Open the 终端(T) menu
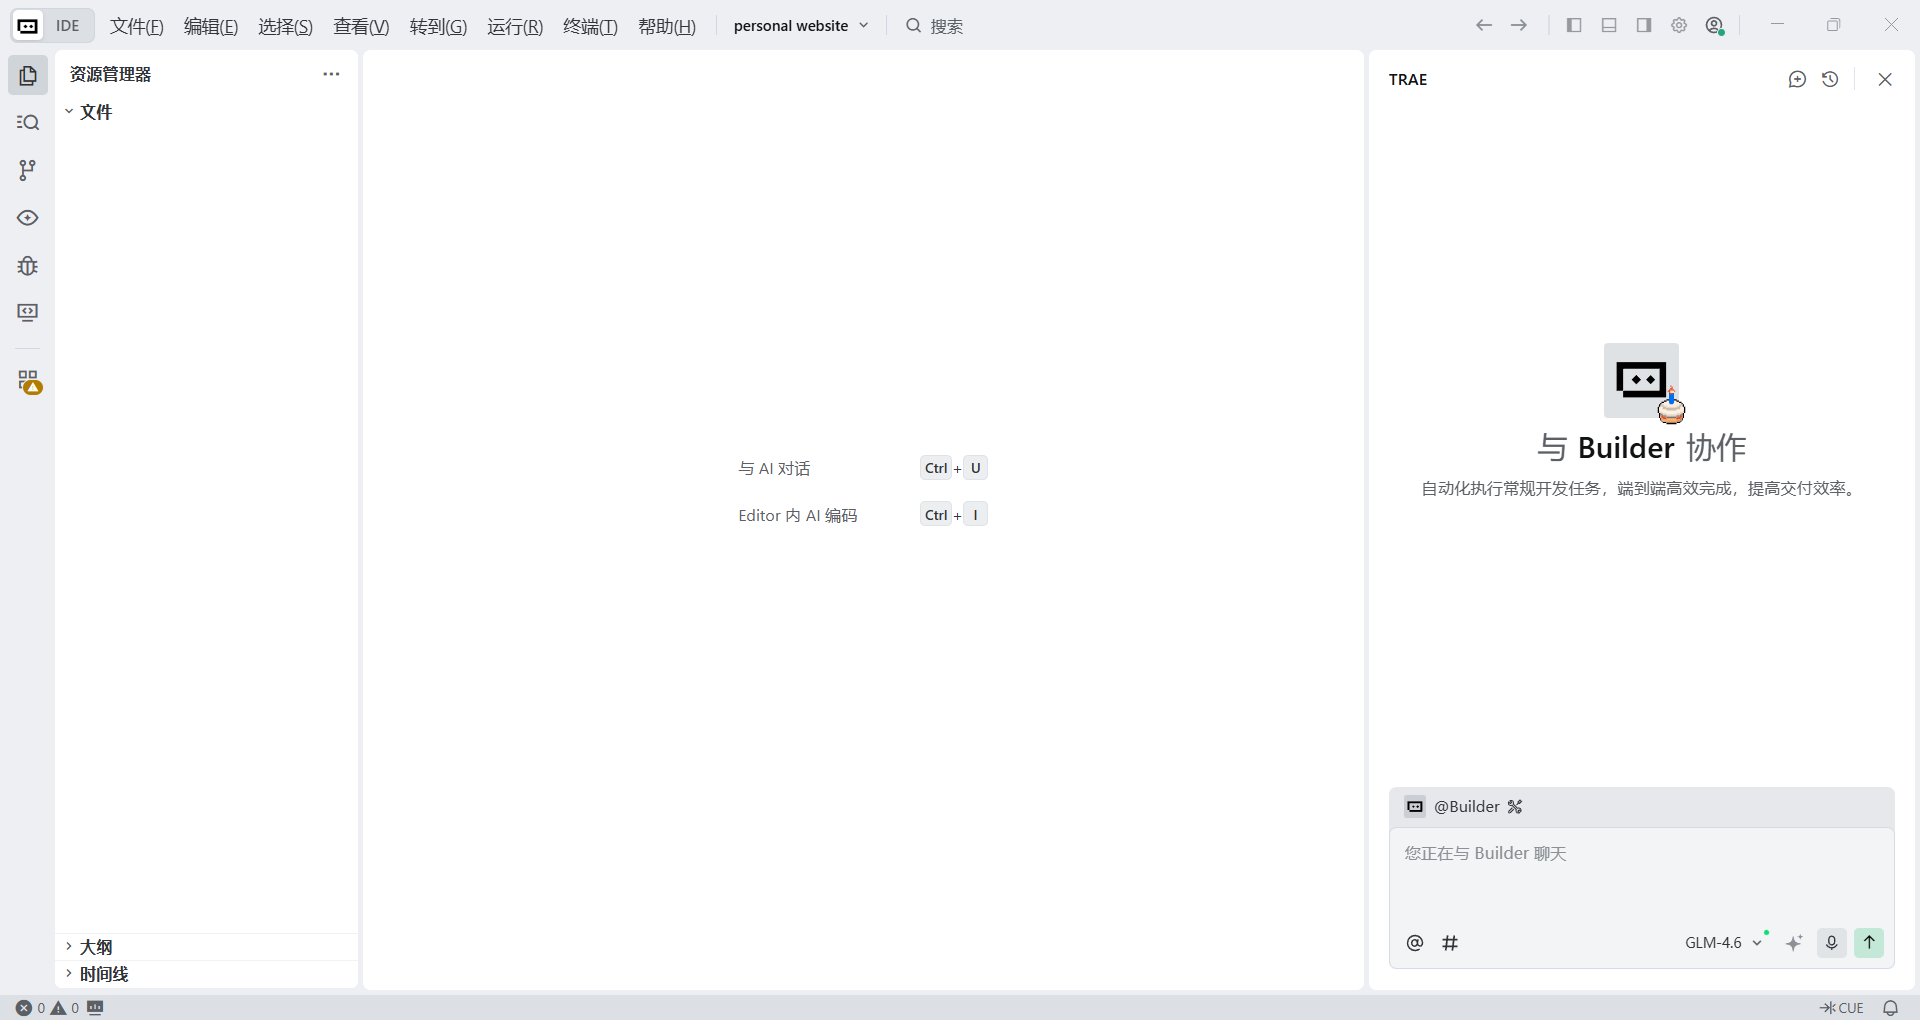This screenshot has height=1020, width=1920. pos(590,27)
